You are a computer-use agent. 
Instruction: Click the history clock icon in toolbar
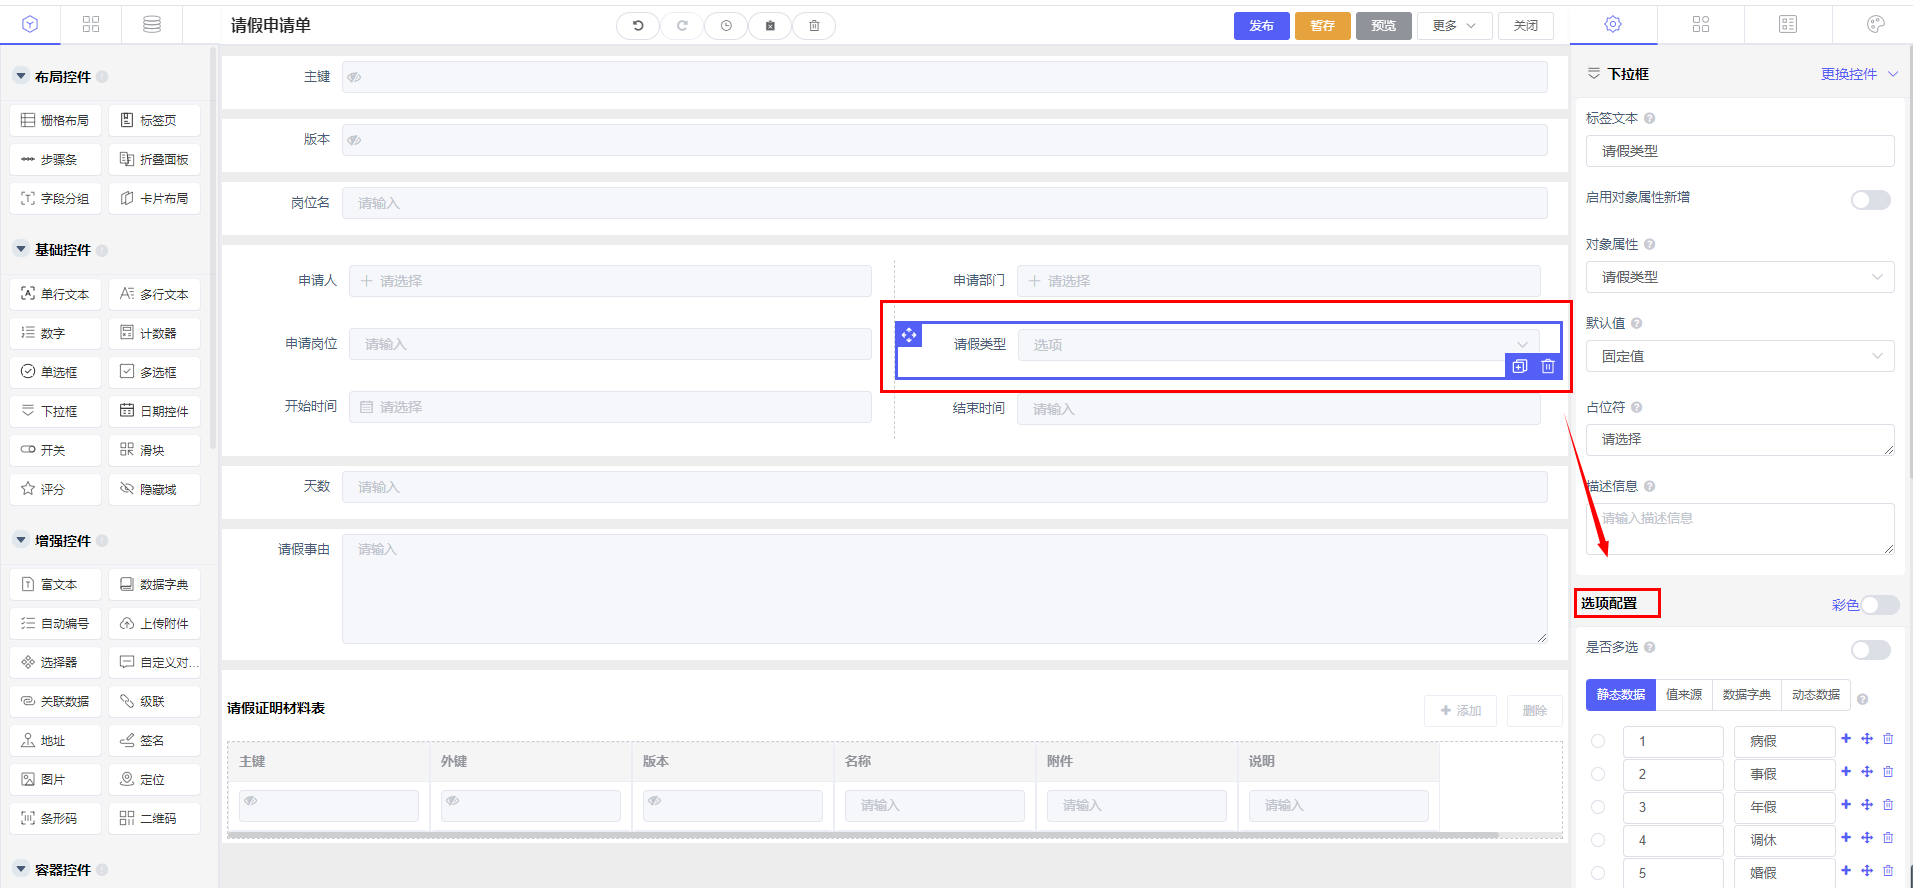click(726, 26)
